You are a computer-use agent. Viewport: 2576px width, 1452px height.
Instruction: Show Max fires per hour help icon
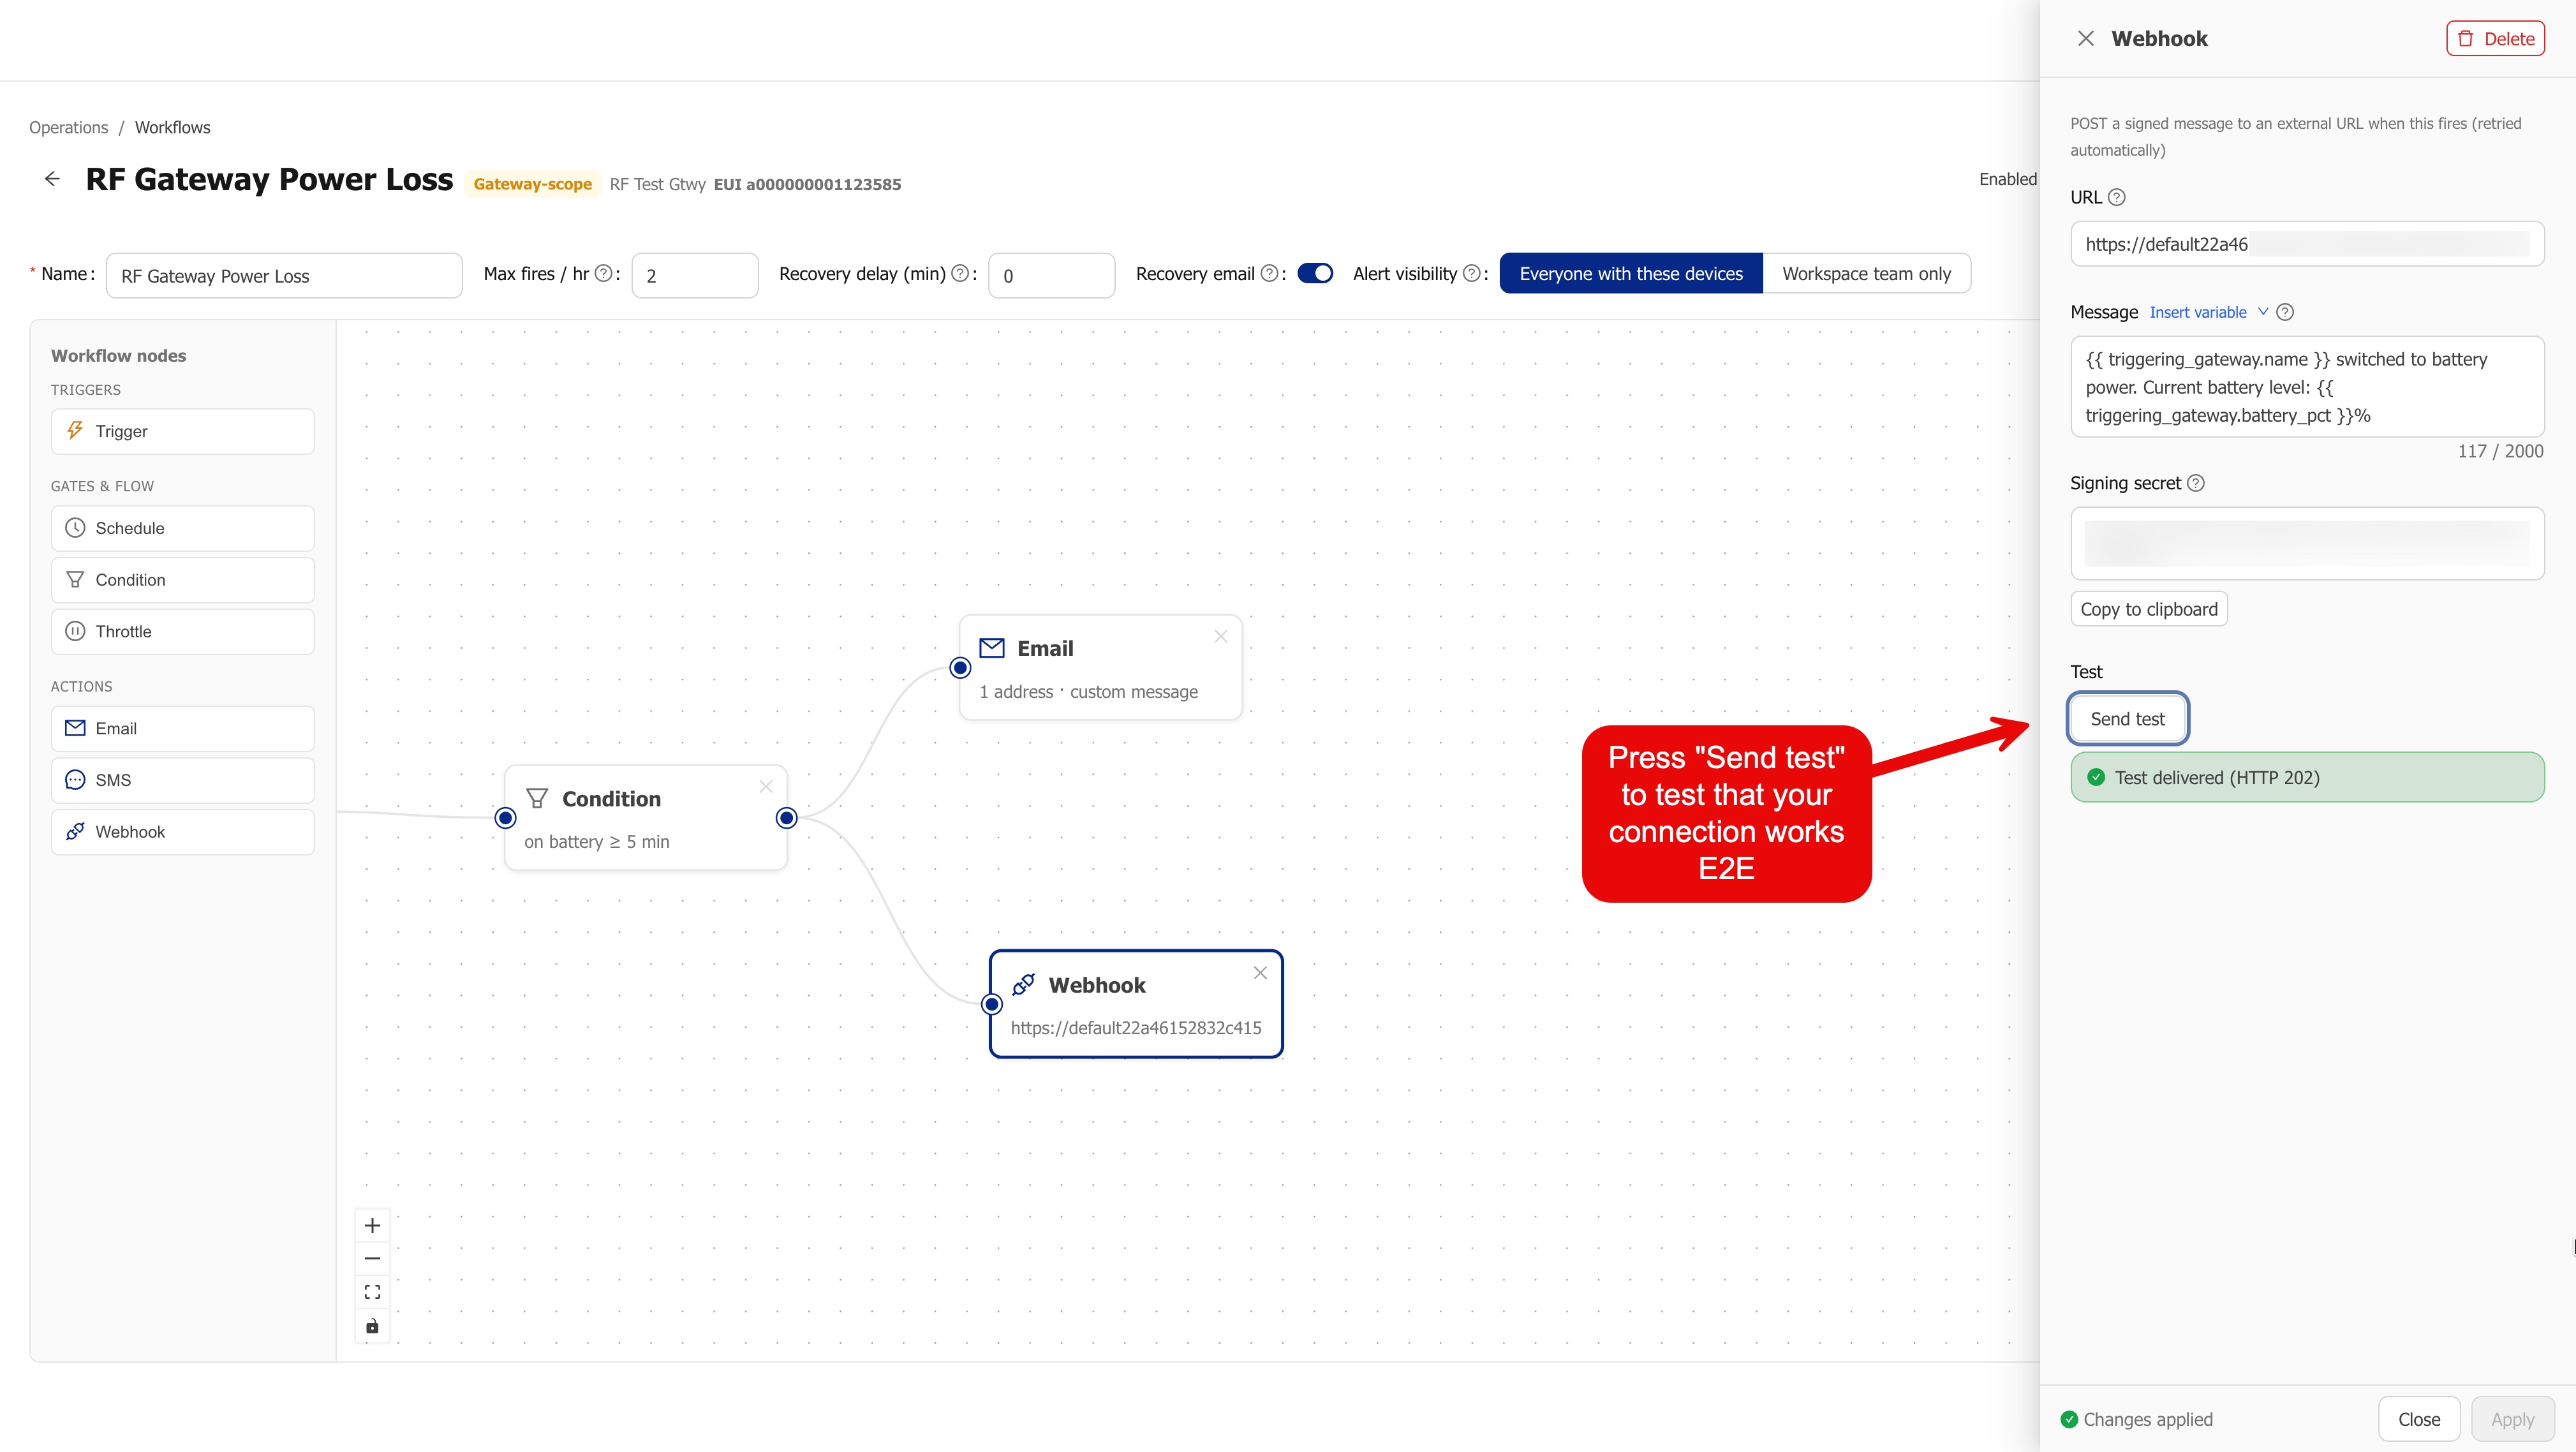tap(603, 274)
